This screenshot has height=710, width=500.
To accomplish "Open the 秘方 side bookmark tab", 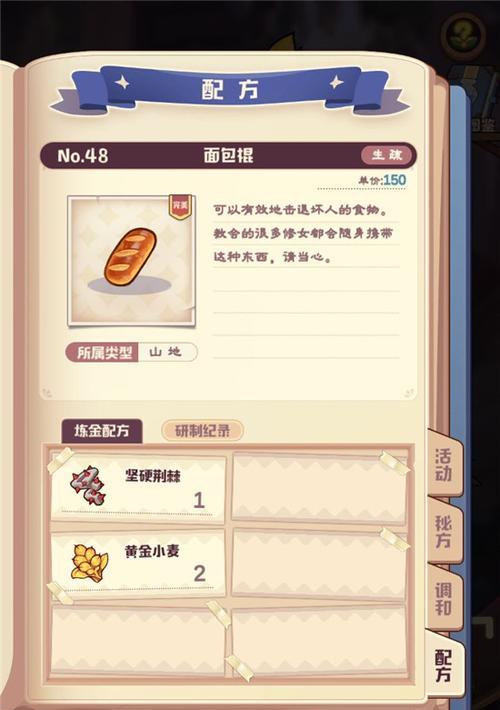I will (x=444, y=532).
